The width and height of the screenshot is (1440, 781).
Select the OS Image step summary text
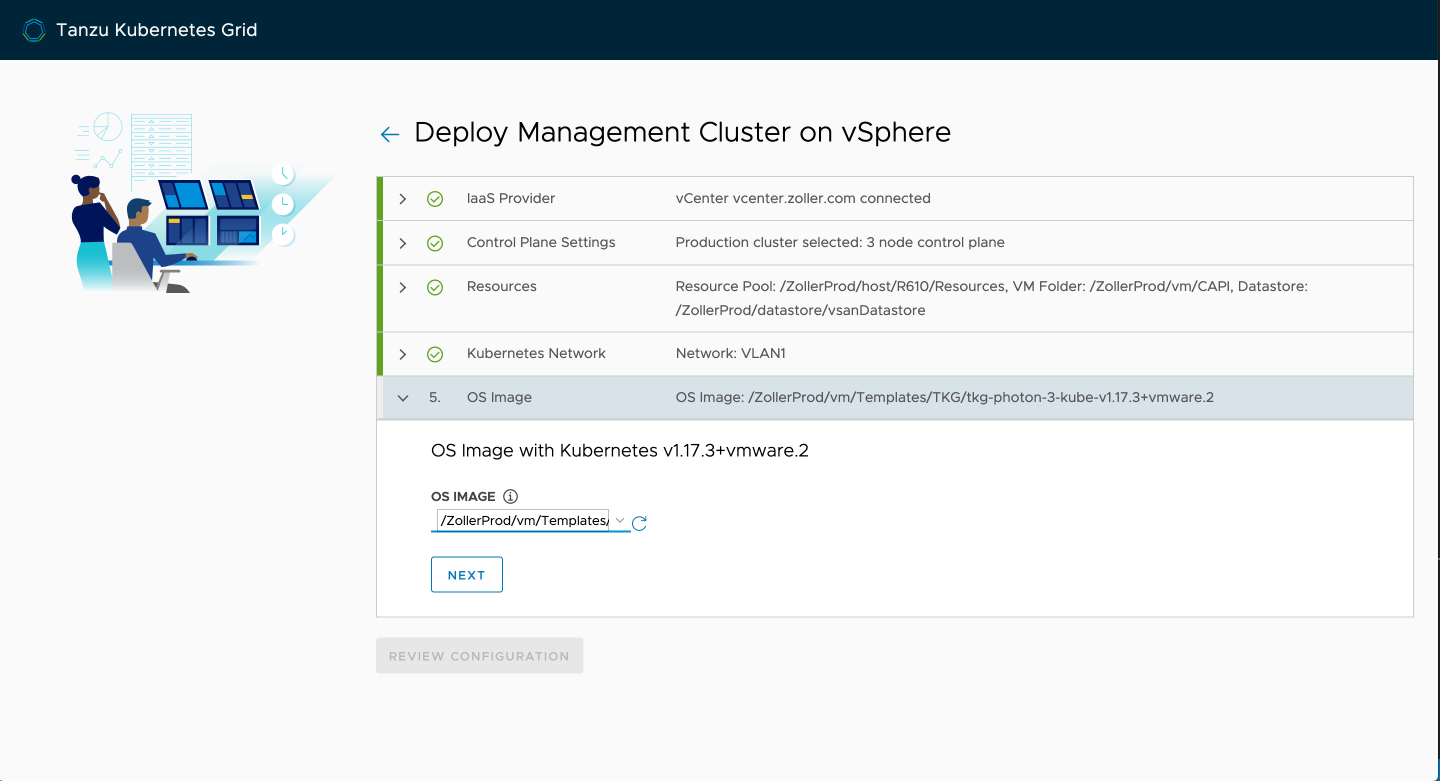944,398
